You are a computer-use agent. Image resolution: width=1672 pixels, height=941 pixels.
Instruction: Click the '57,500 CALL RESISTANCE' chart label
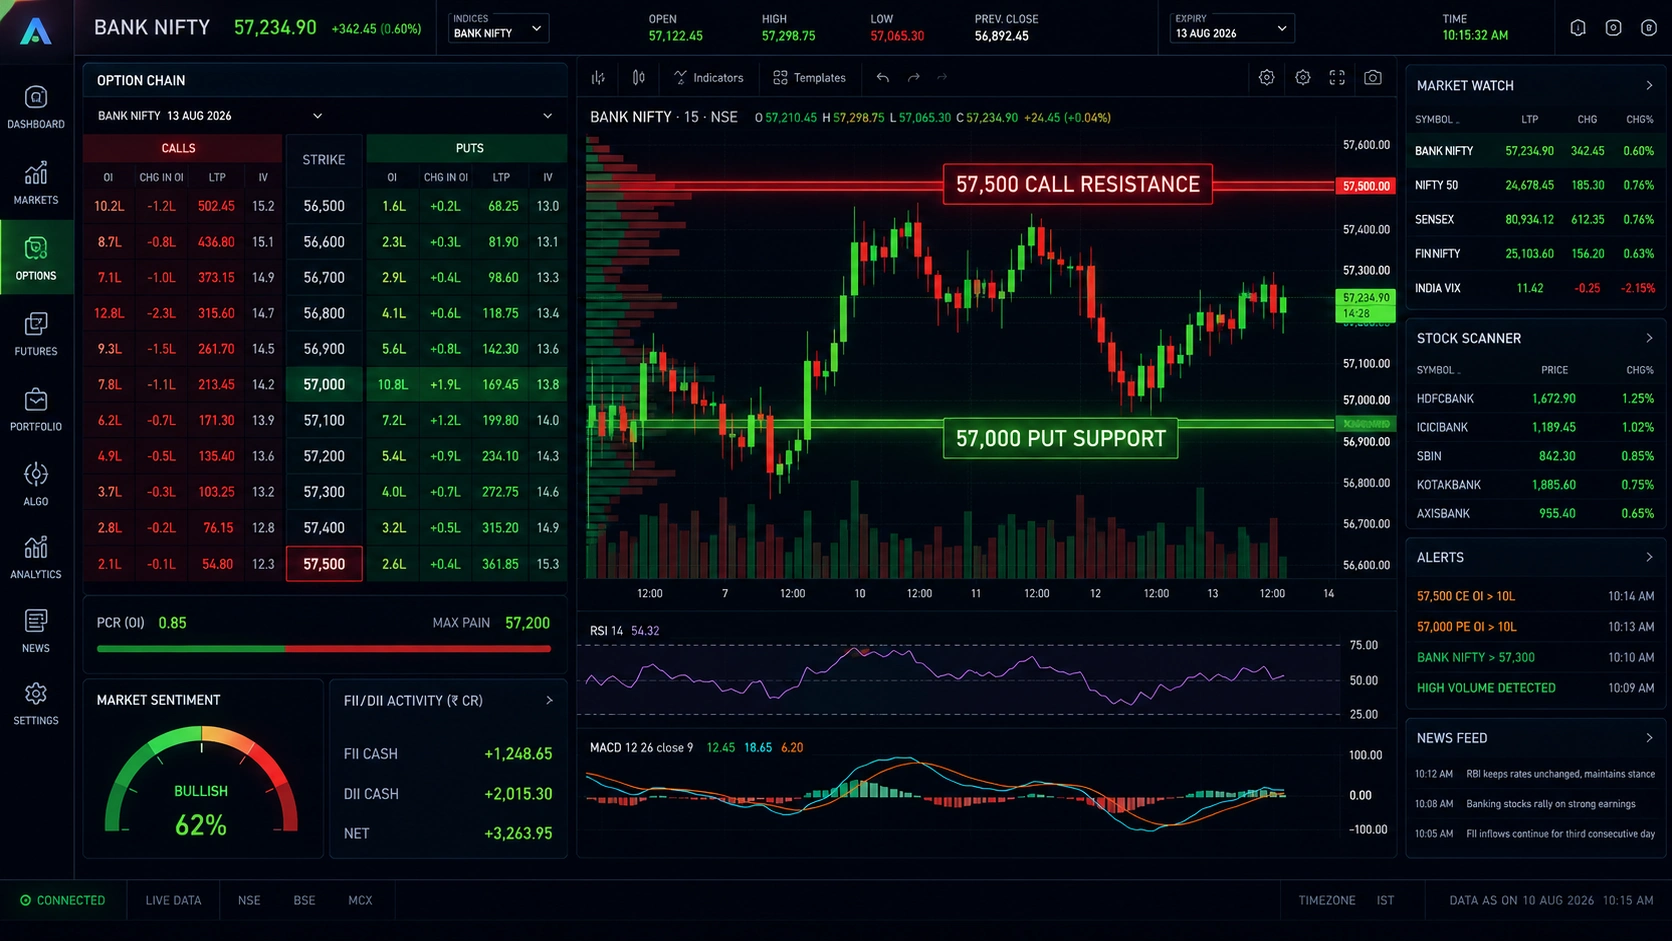tap(1078, 184)
